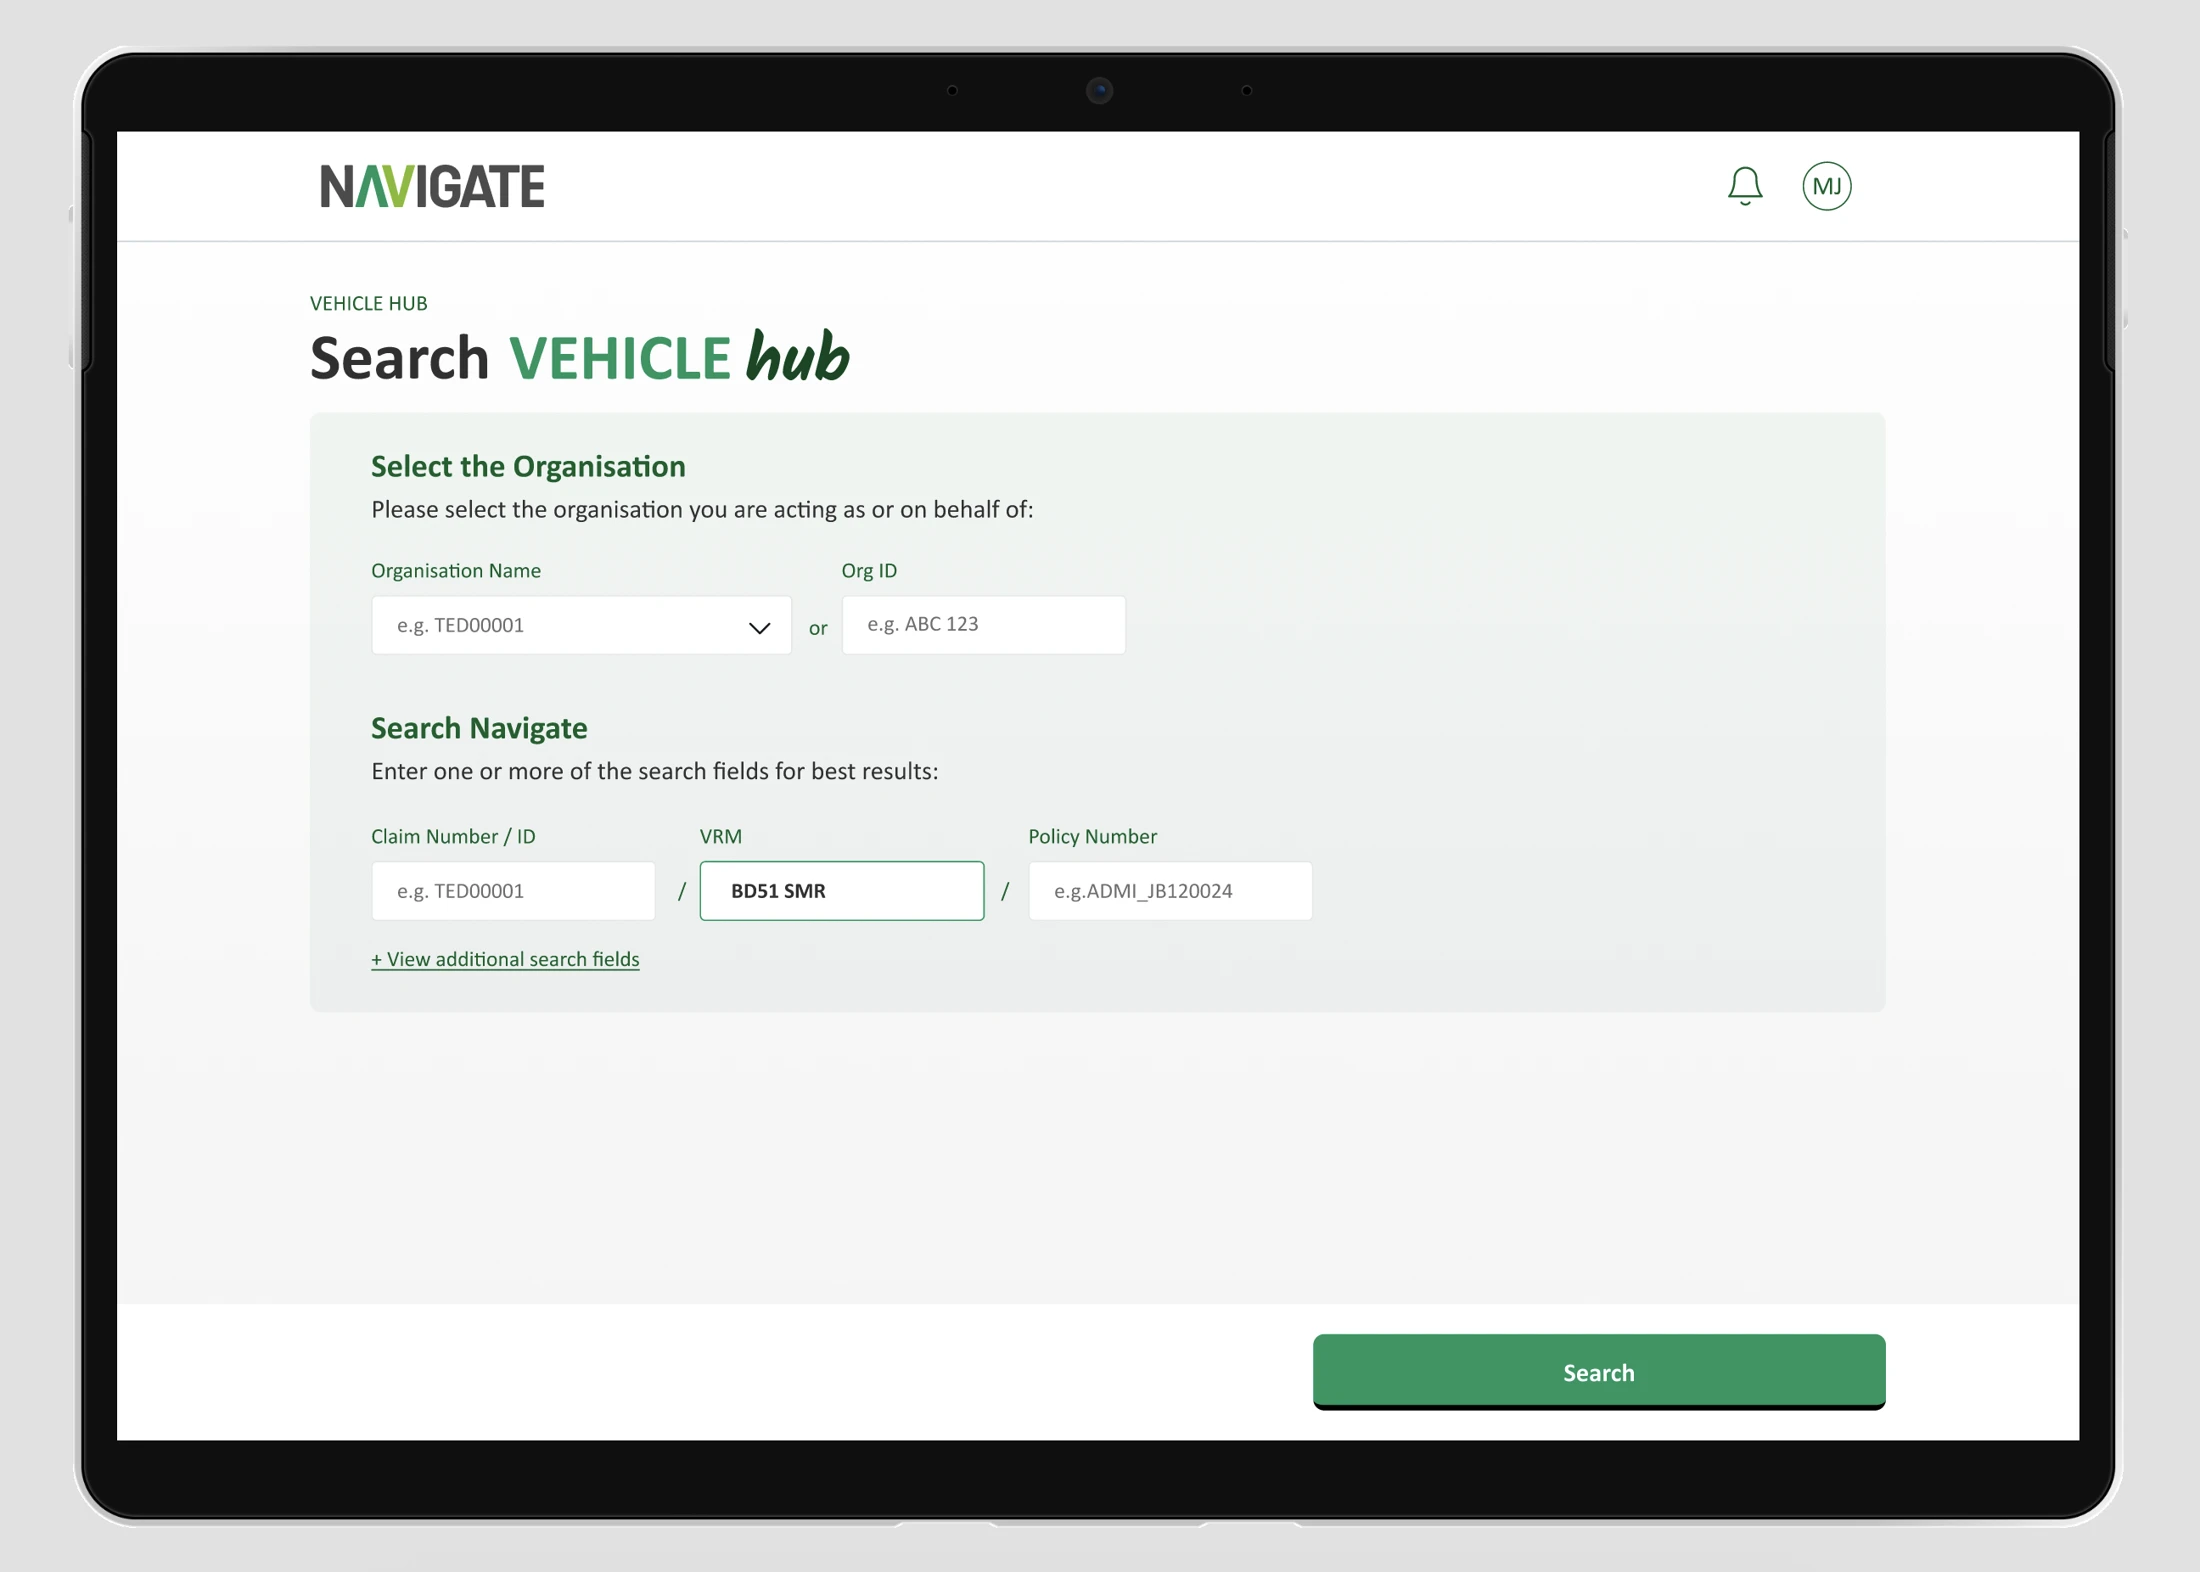Viewport: 2200px width, 1572px height.
Task: Focus the Policy Number input field
Action: [1170, 890]
